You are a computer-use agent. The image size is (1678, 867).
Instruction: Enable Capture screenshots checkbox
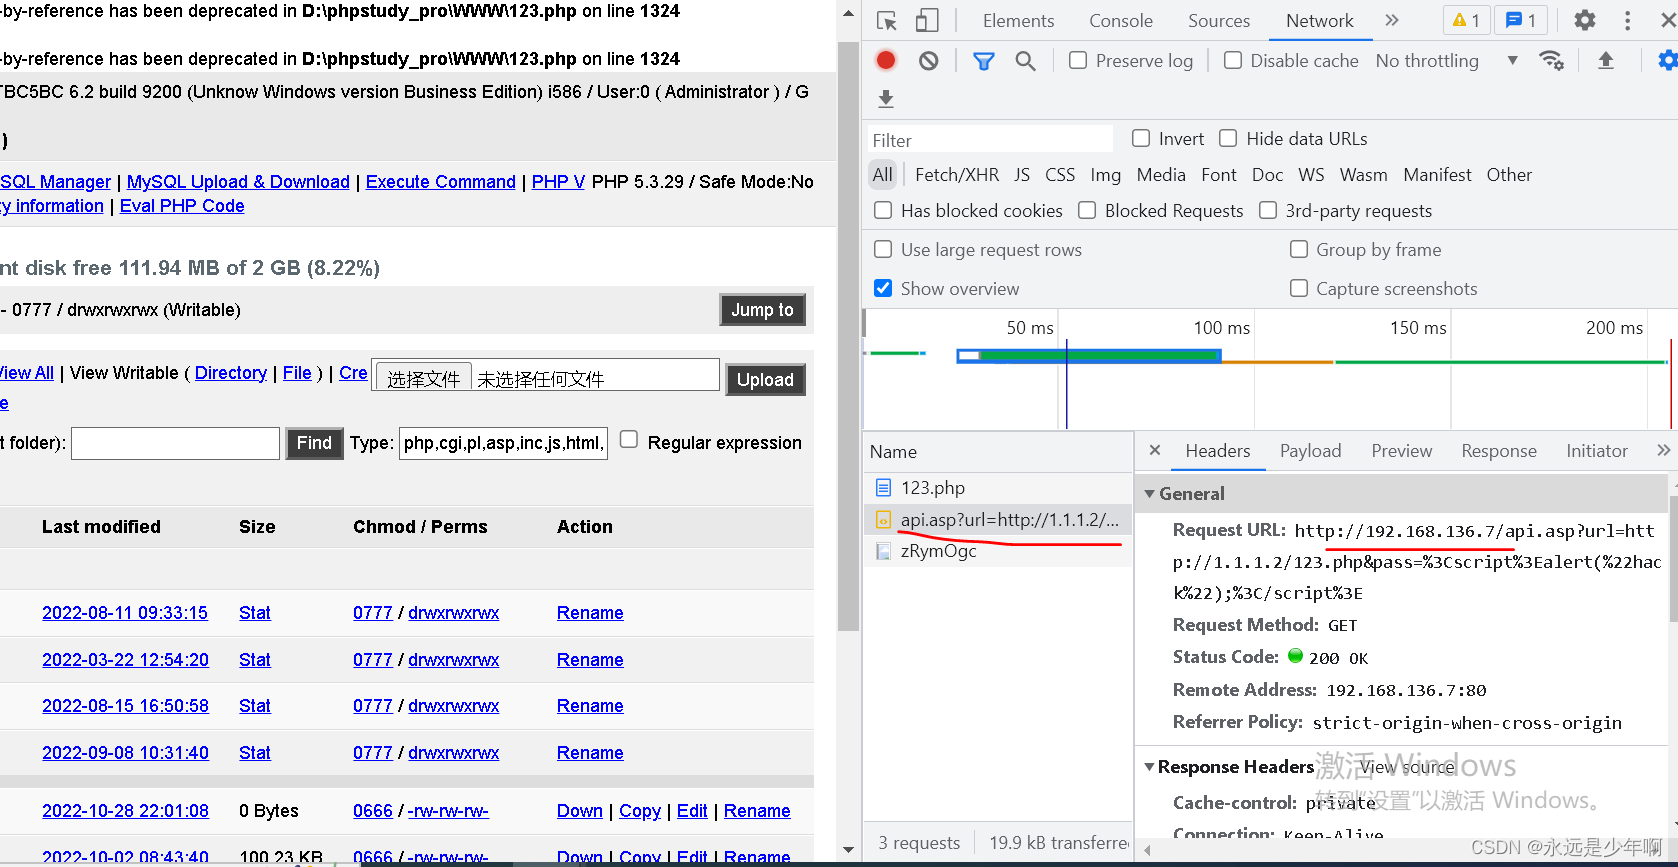click(1299, 289)
